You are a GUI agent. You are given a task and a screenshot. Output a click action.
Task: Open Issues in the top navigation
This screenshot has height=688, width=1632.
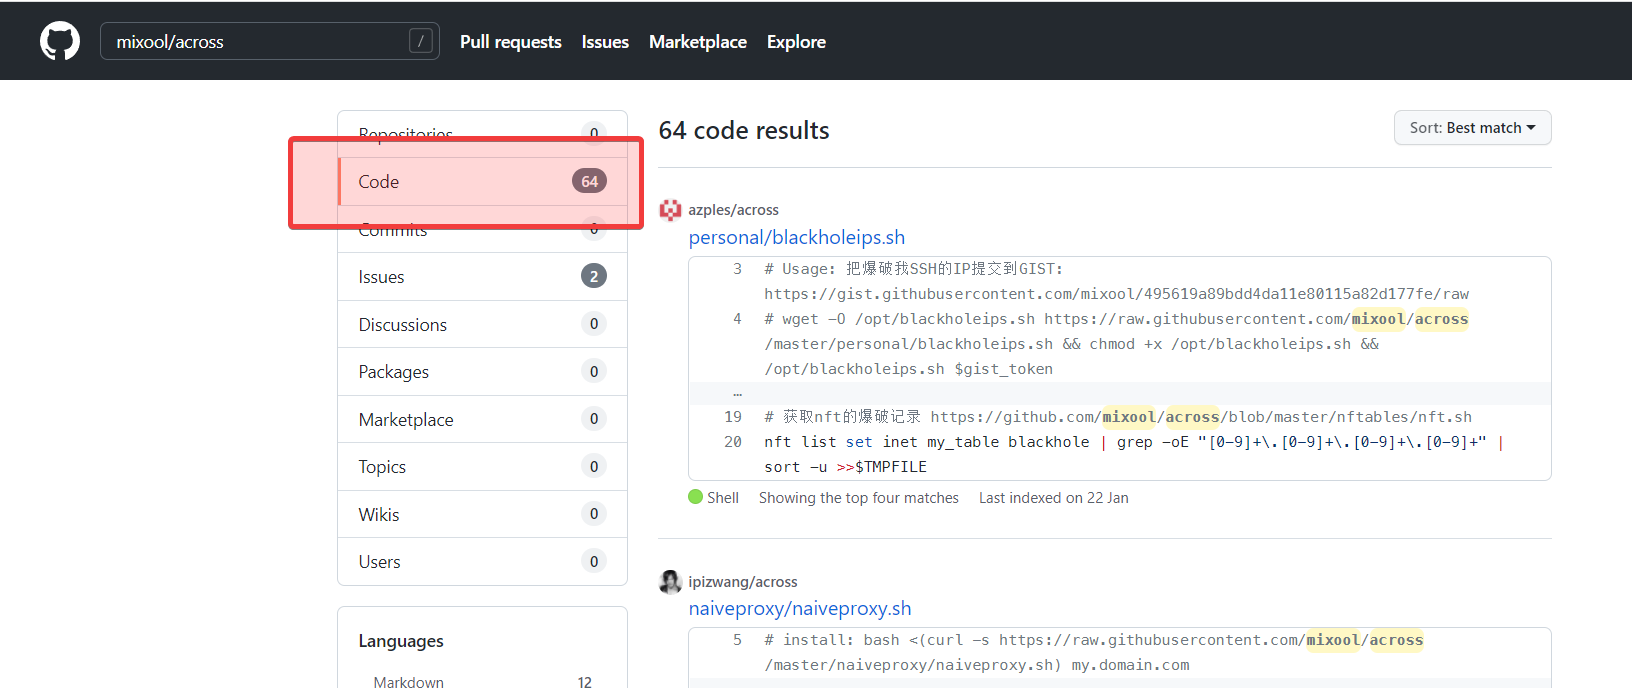click(x=605, y=42)
